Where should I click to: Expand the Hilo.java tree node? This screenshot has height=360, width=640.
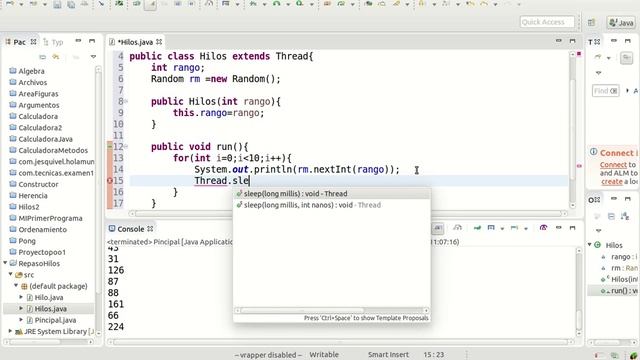point(21,297)
